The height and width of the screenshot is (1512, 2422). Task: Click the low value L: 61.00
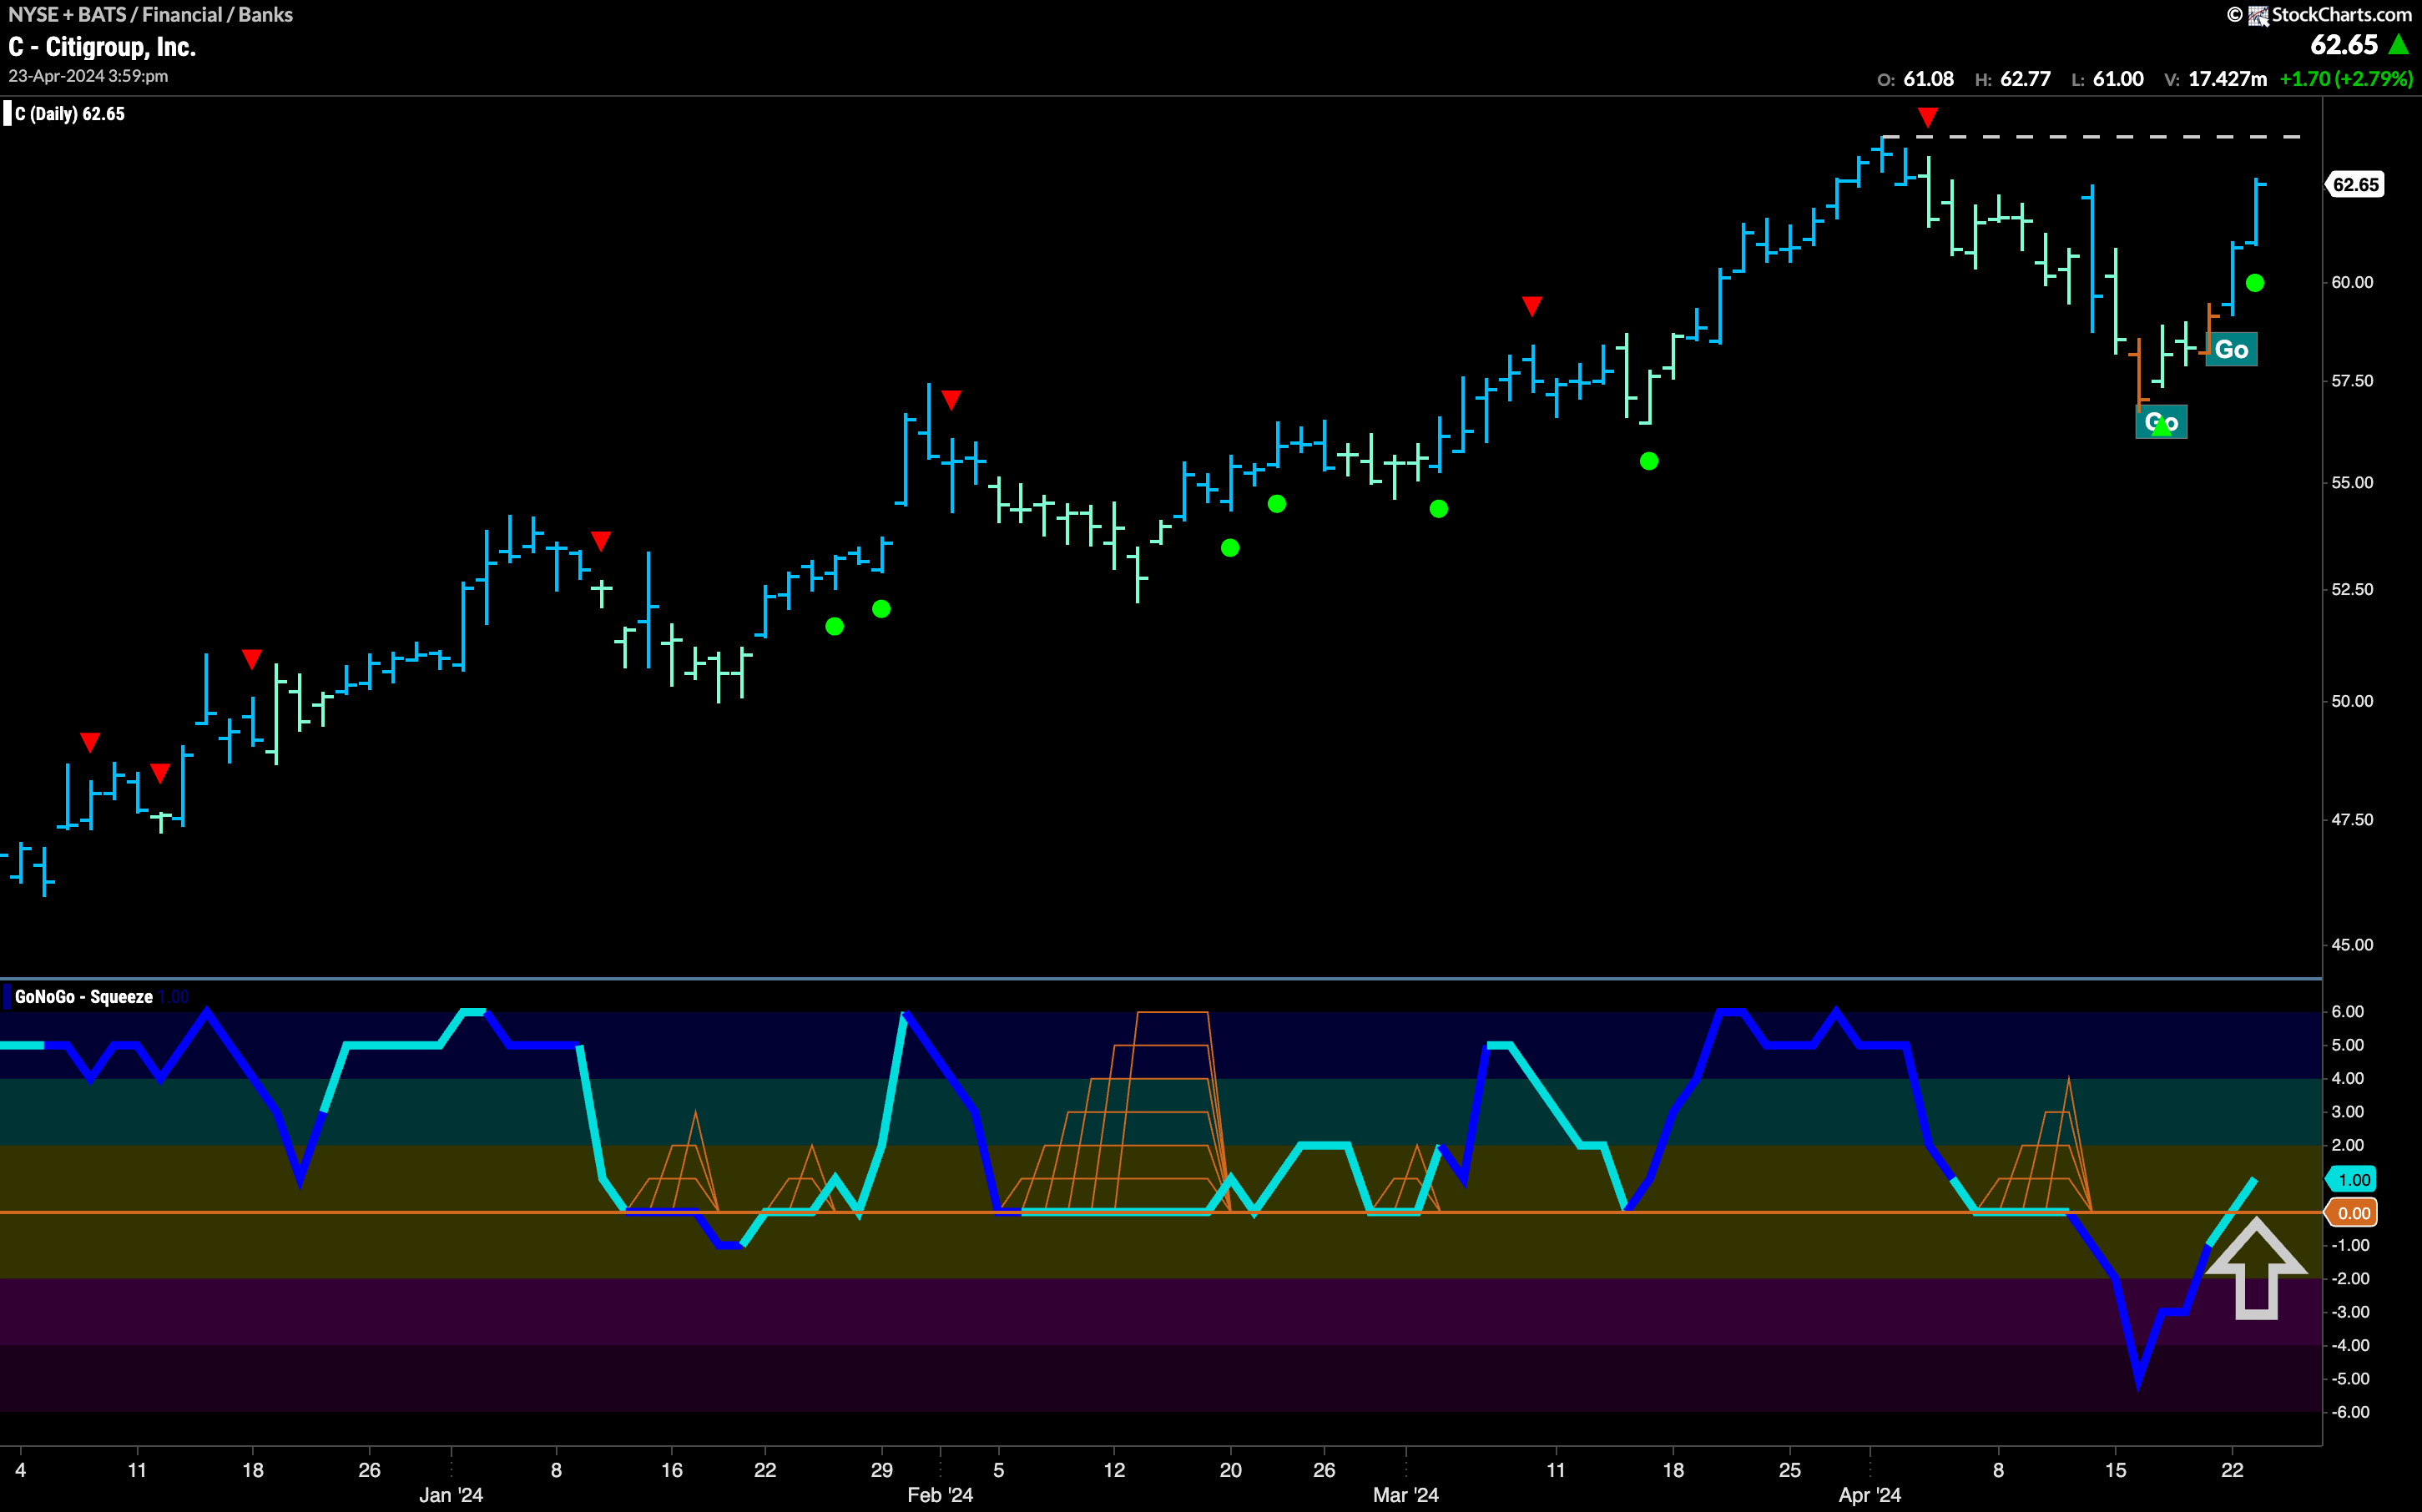pyautogui.click(x=2108, y=79)
